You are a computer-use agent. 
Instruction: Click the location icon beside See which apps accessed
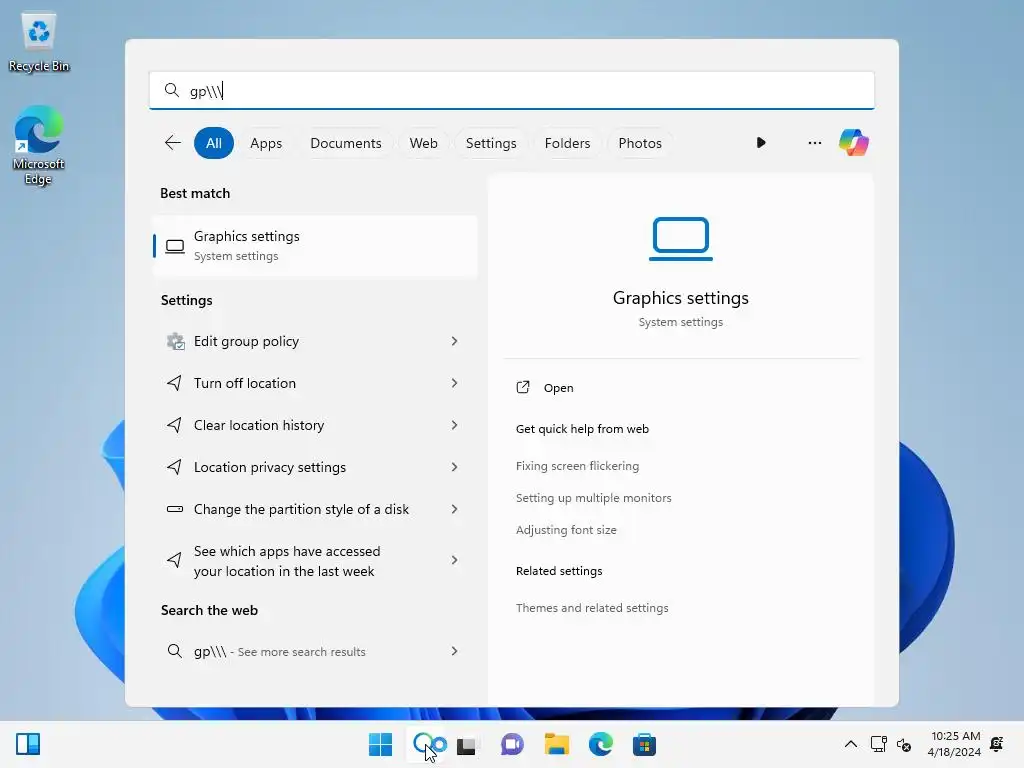pos(174,560)
